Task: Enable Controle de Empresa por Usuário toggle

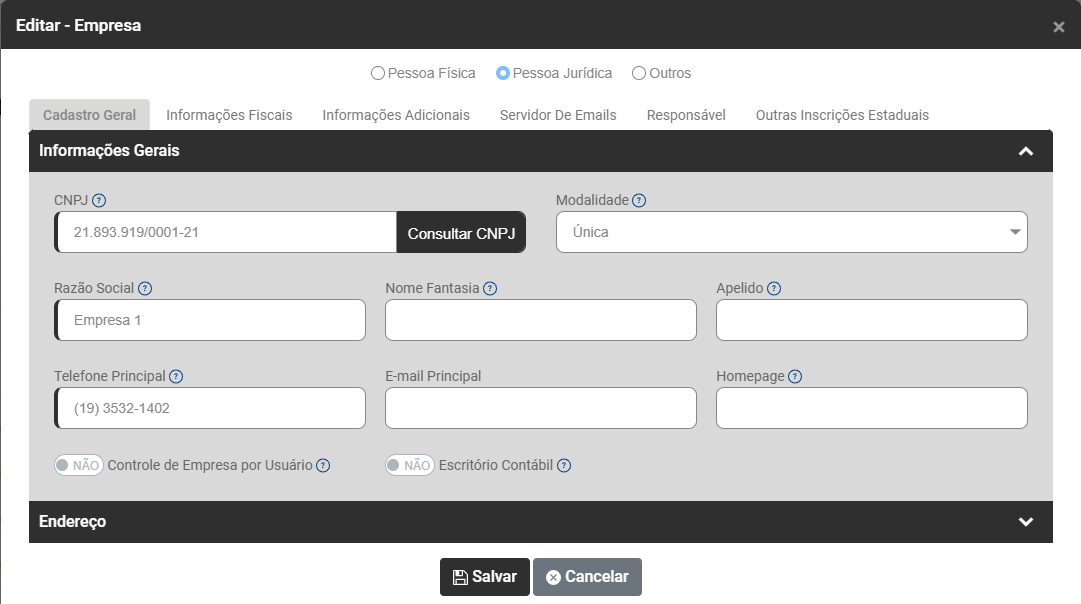Action: 79,465
